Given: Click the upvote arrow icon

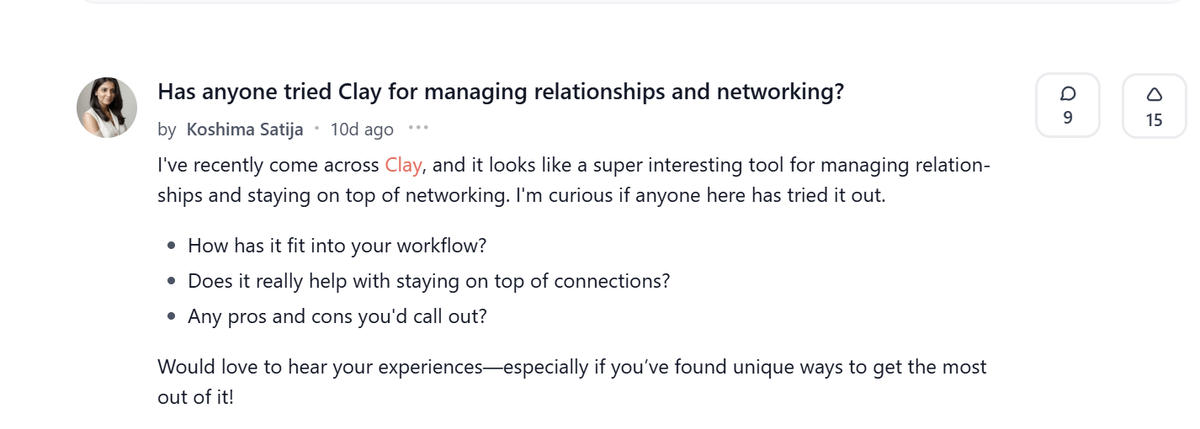Looking at the screenshot, I should [x=1155, y=93].
